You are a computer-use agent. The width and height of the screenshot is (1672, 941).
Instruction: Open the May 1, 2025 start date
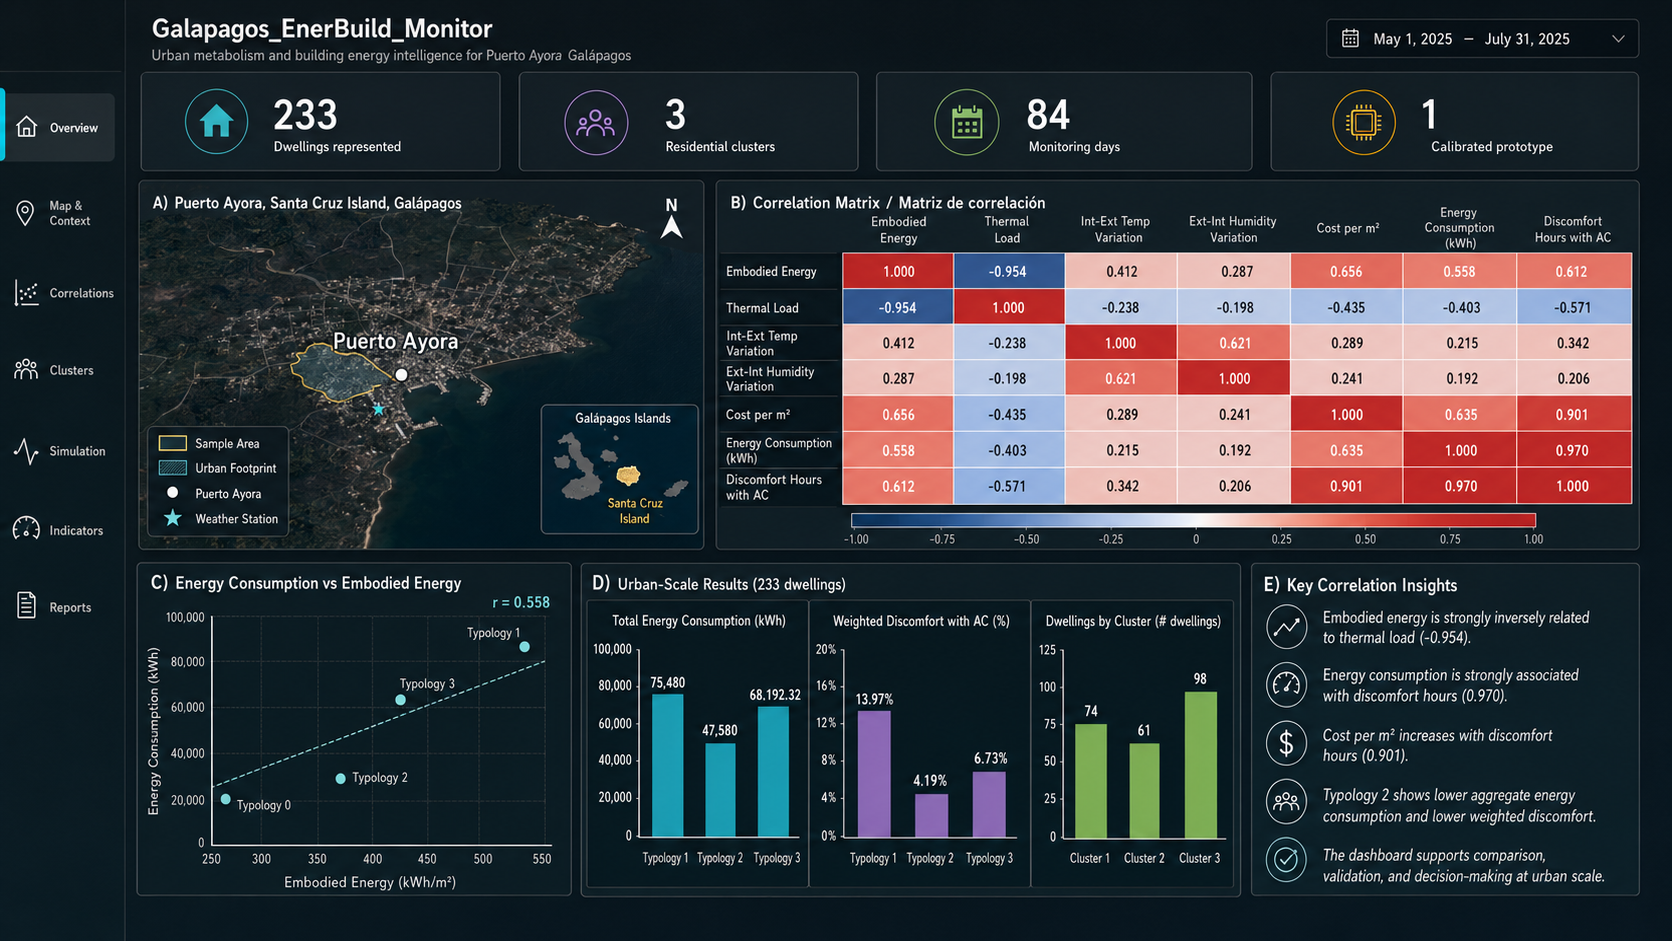[1412, 39]
